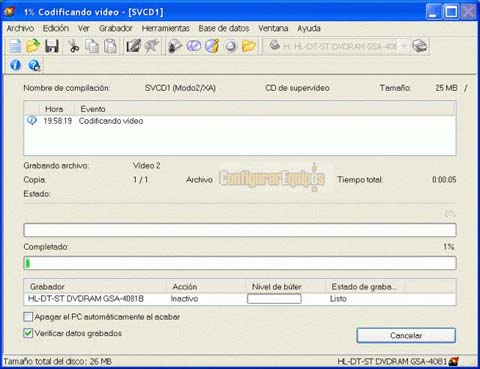Viewport: 480px width, 369px height.
Task: Click the Paste clipboard icon
Action: (110, 46)
